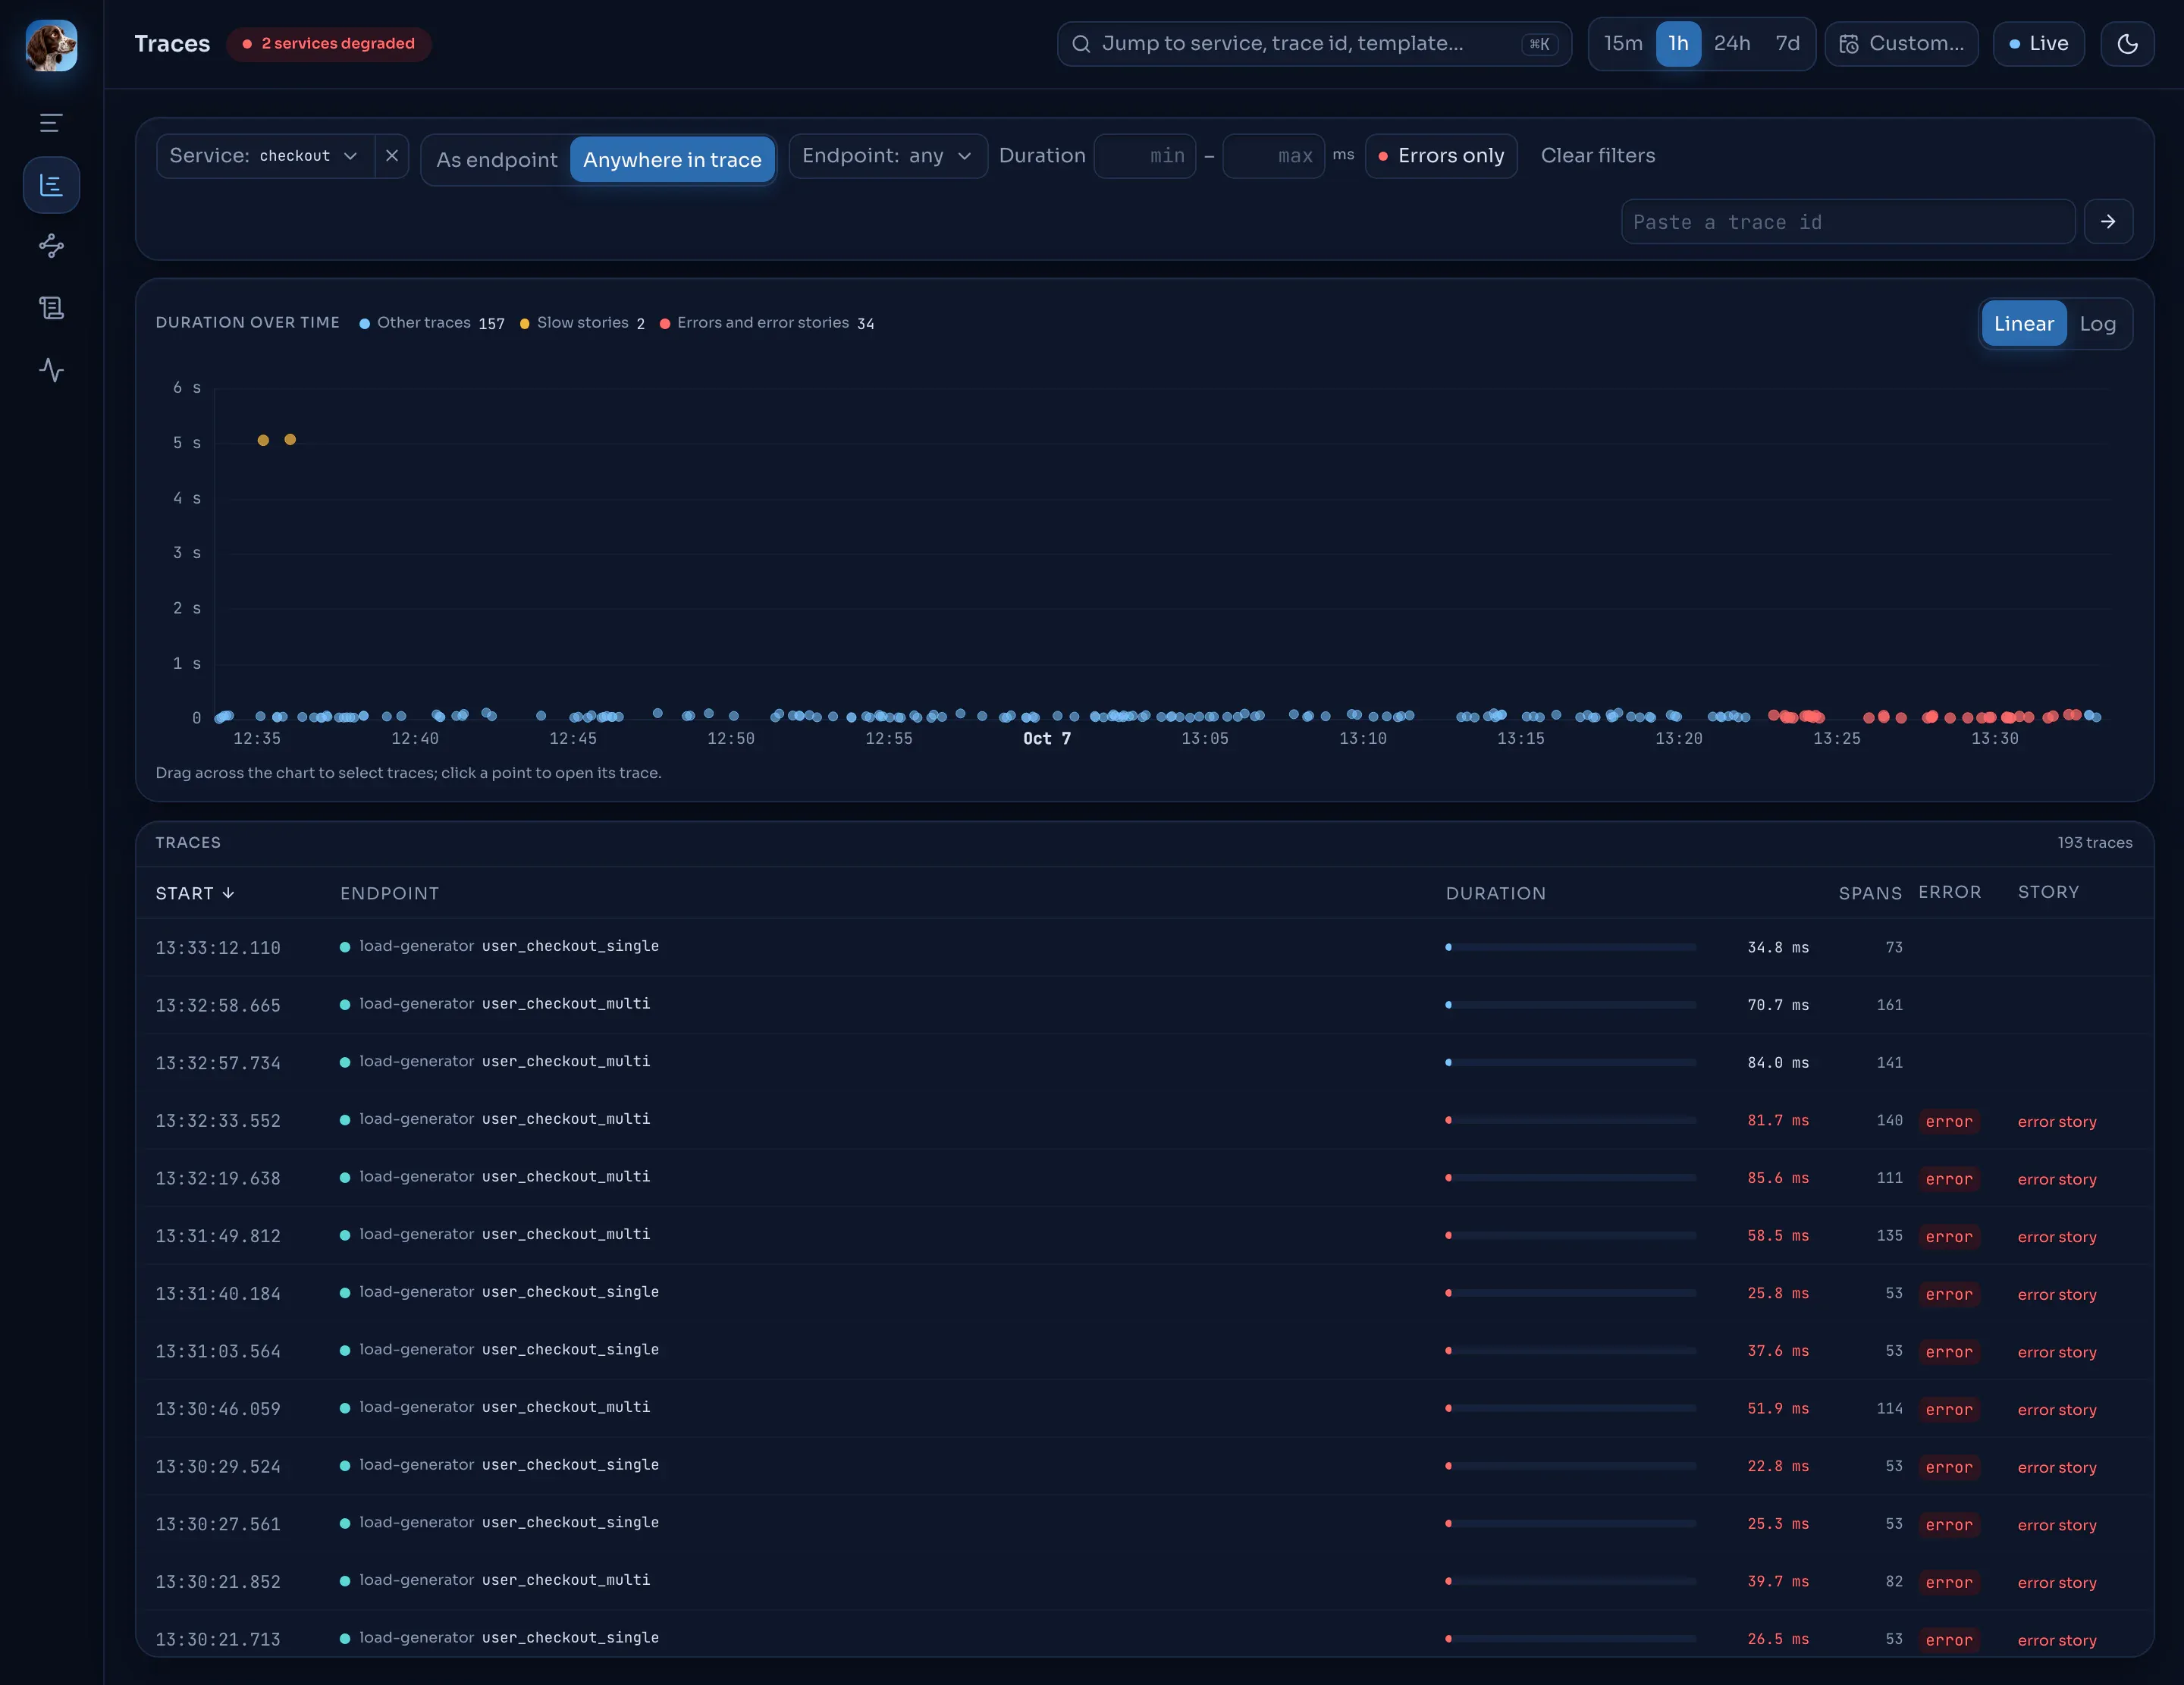Open the Service: checkout dropdown

(x=265, y=156)
